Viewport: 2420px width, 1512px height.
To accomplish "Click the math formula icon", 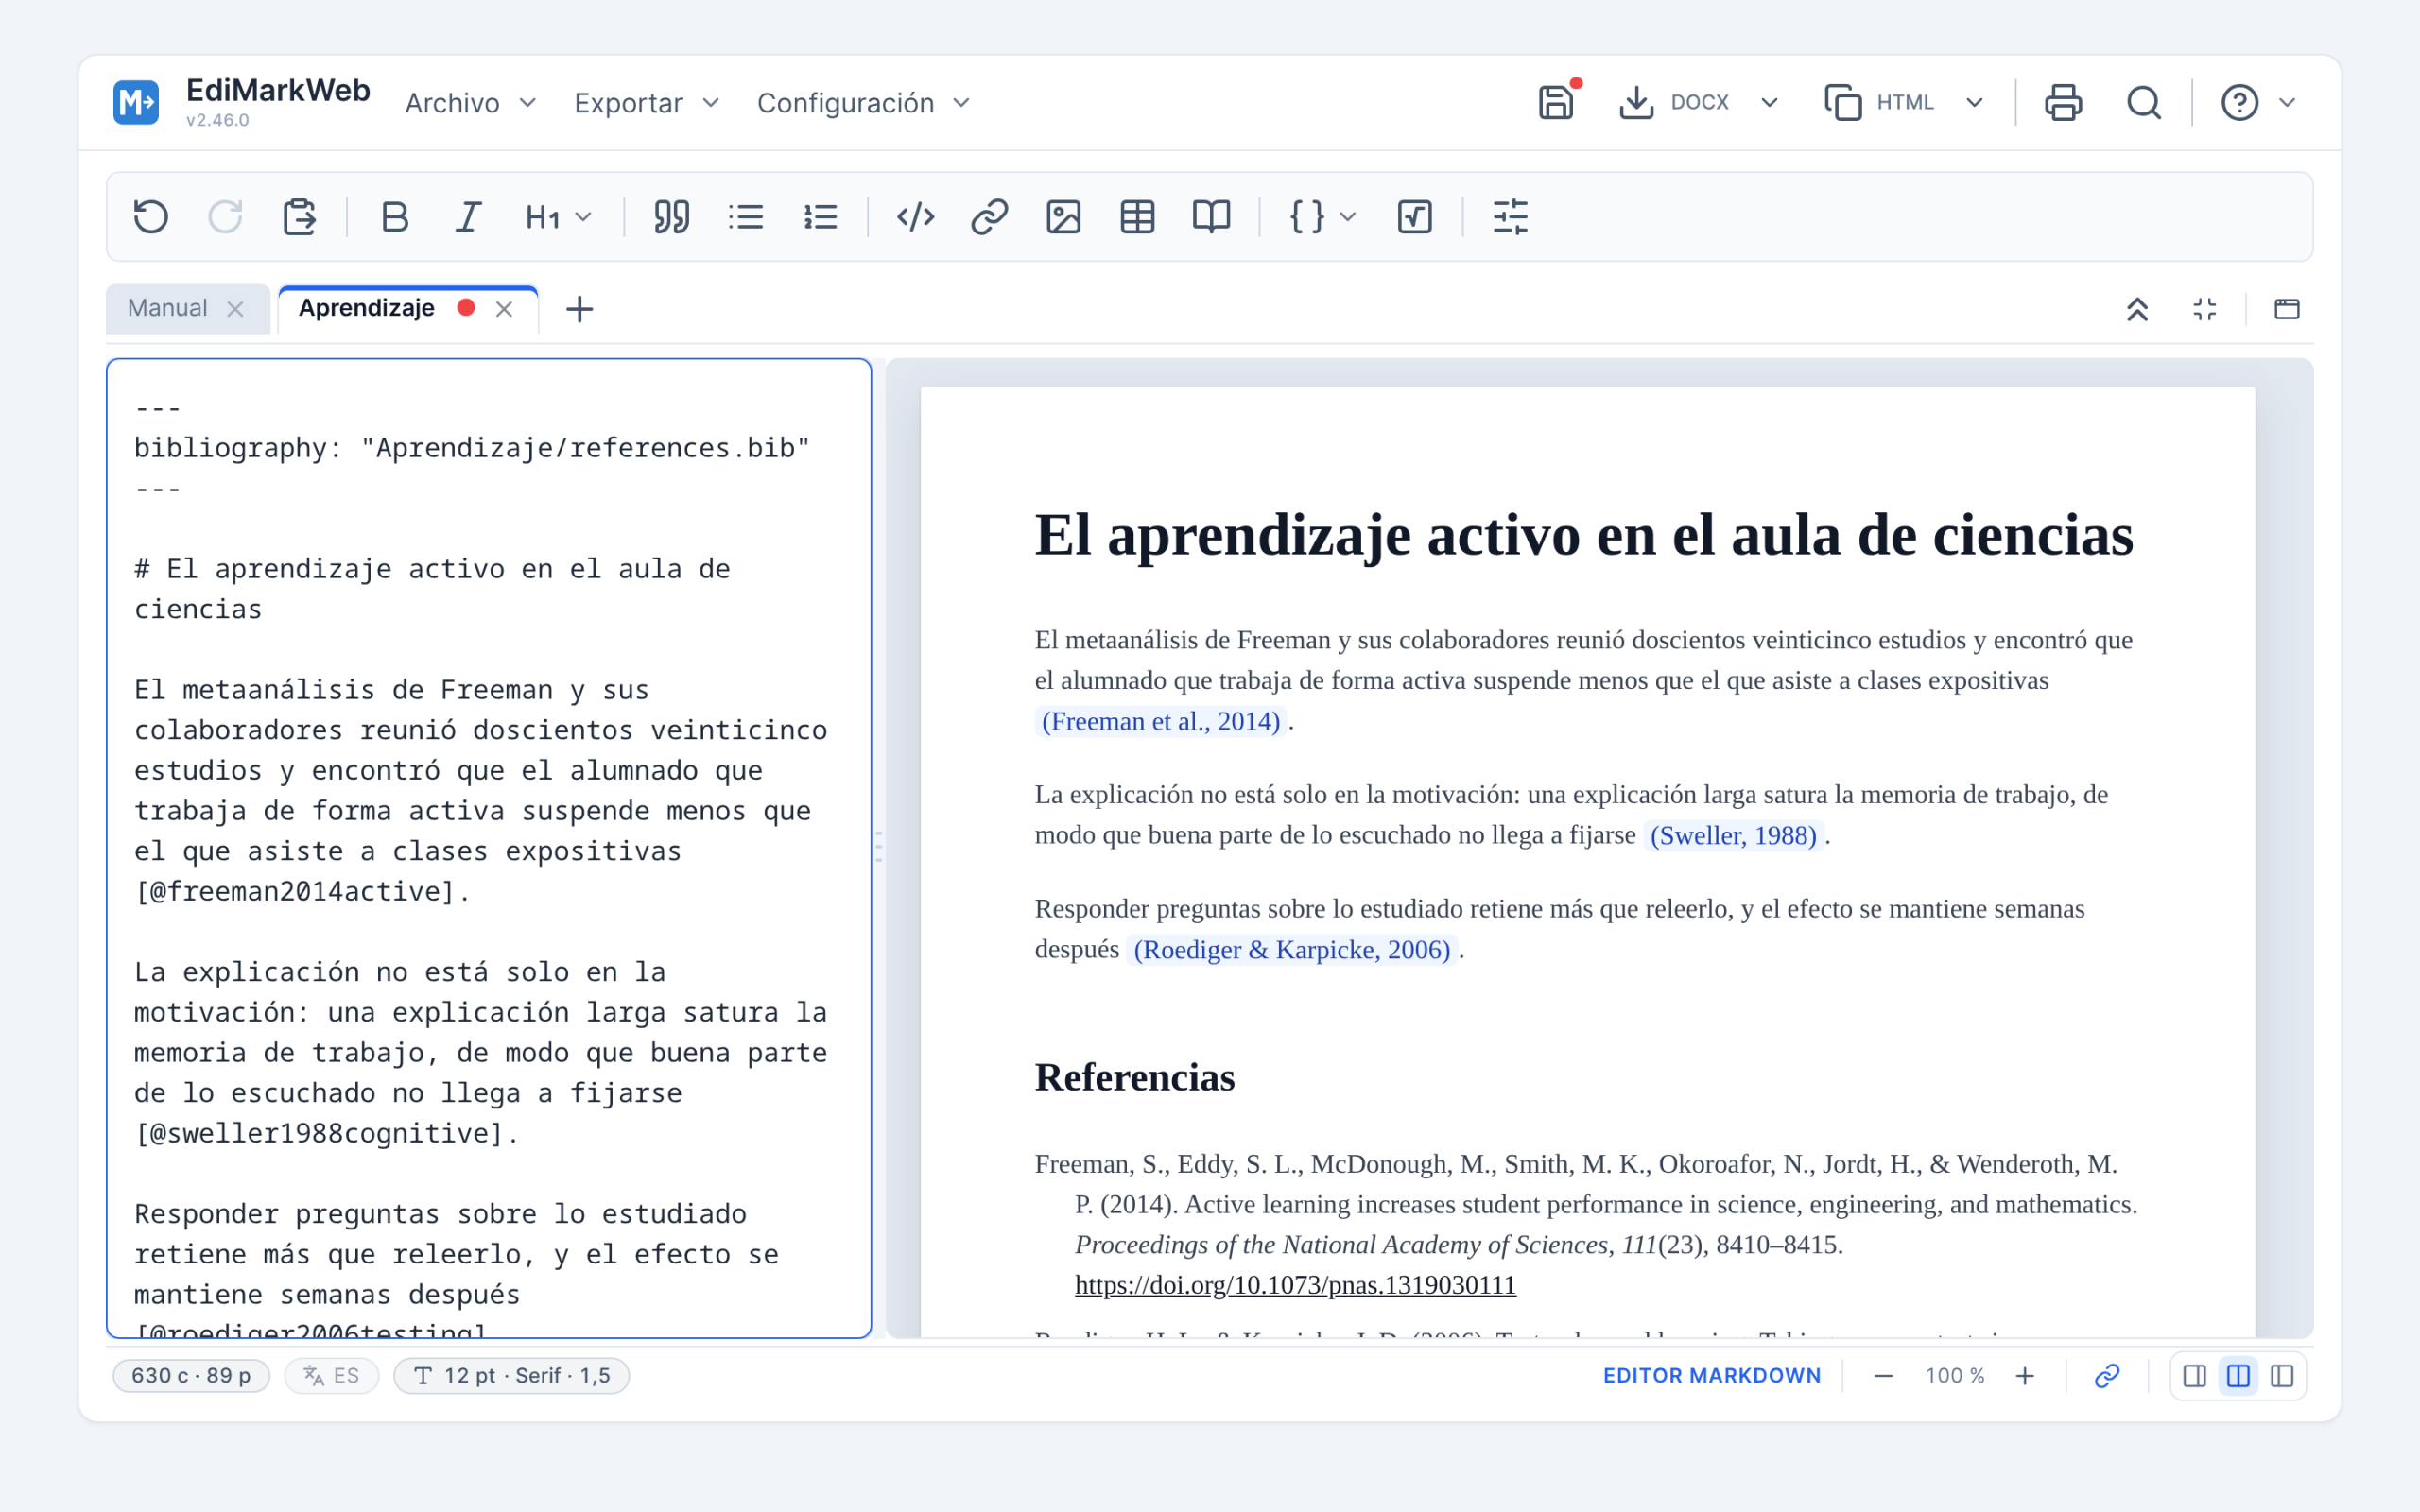I will pos(1415,217).
